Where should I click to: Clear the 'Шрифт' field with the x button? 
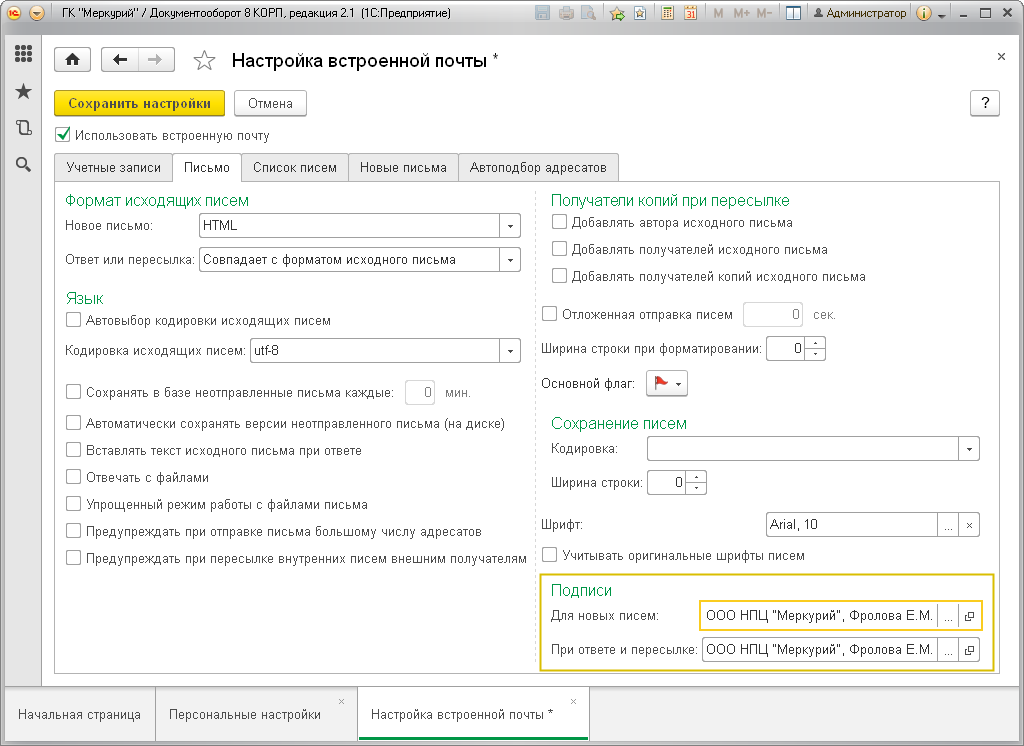click(x=969, y=525)
